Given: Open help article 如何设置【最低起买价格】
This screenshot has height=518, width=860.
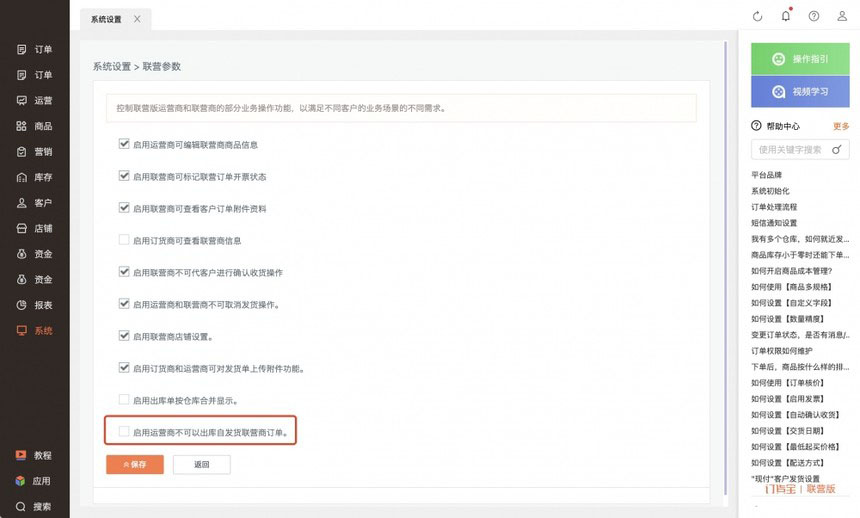Looking at the screenshot, I should [796, 447].
